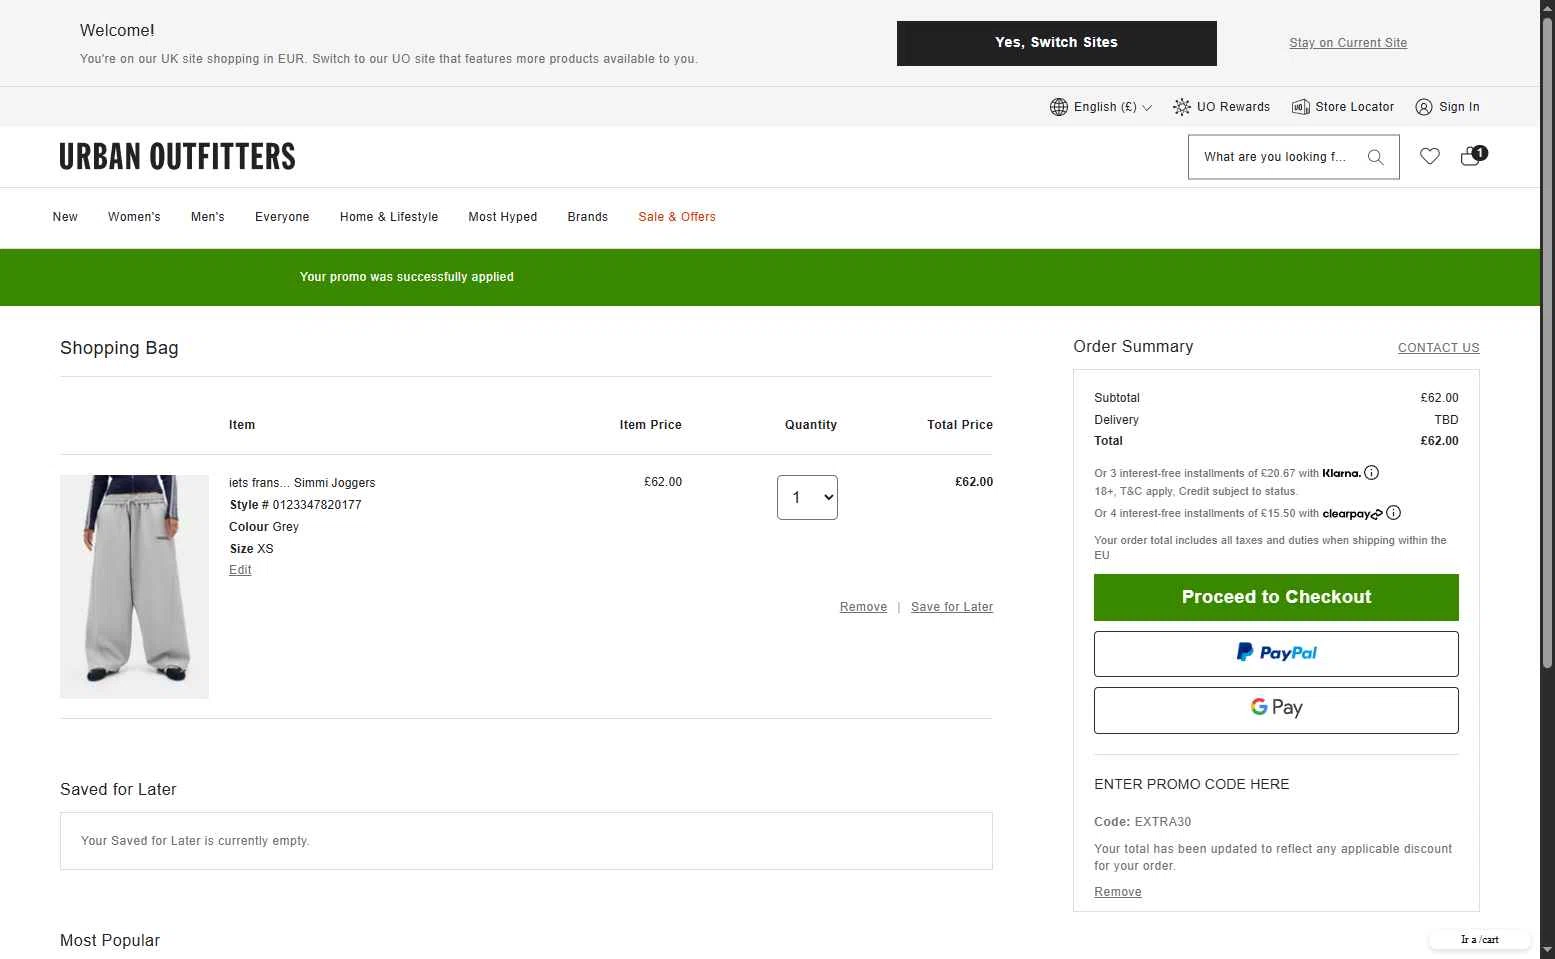Click the Clearpay logo text

click(1352, 514)
